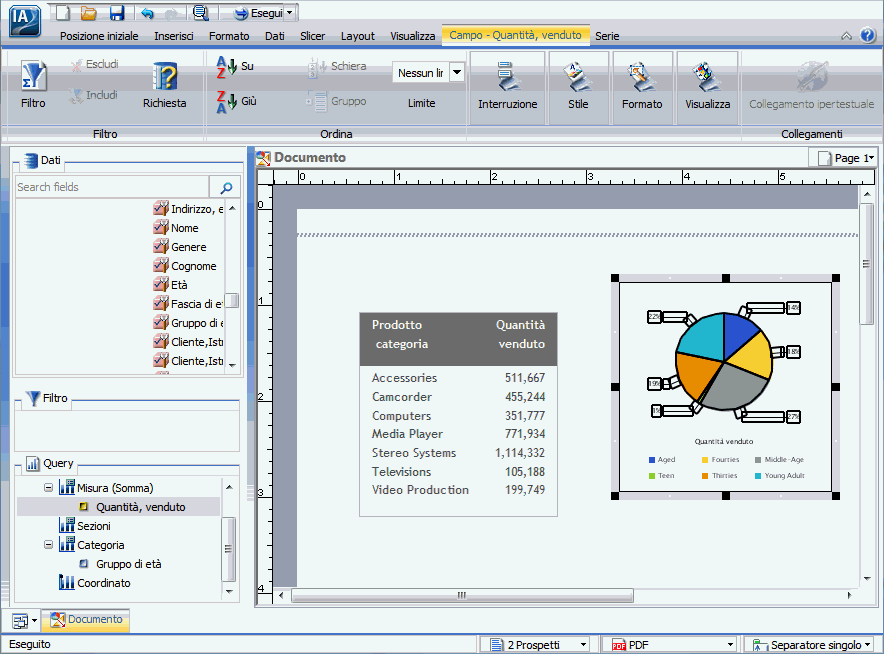Collapse the Categoria node

tap(48, 545)
